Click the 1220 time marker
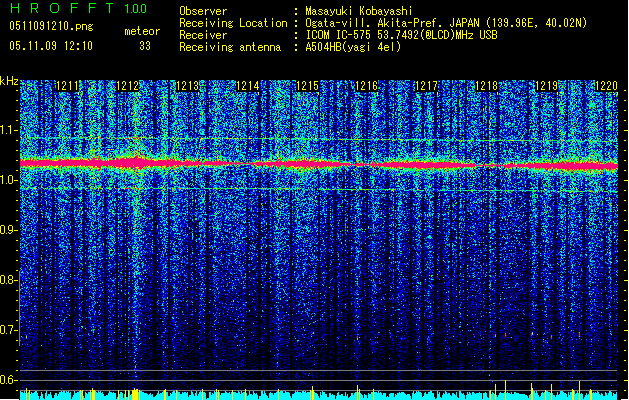The width and height of the screenshot is (629, 400). point(606,86)
